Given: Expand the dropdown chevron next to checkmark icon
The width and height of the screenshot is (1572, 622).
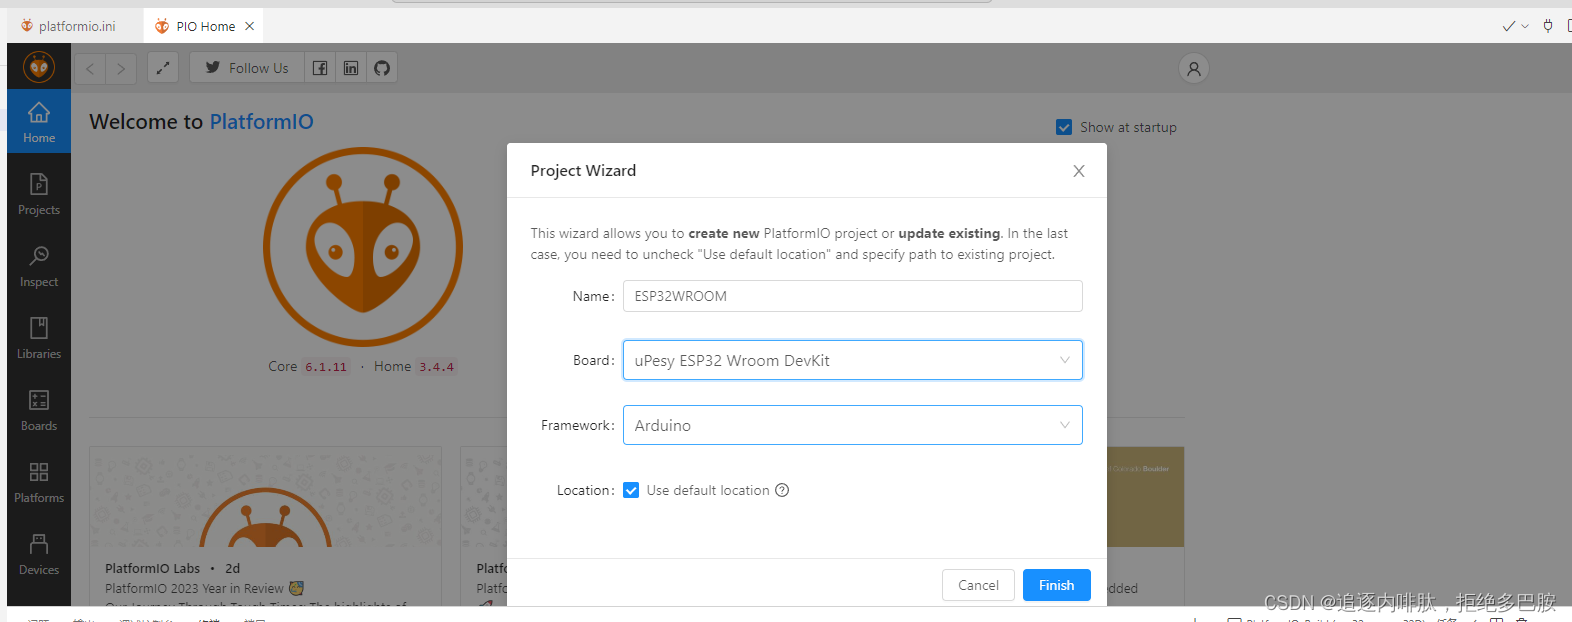Looking at the screenshot, I should [1525, 26].
